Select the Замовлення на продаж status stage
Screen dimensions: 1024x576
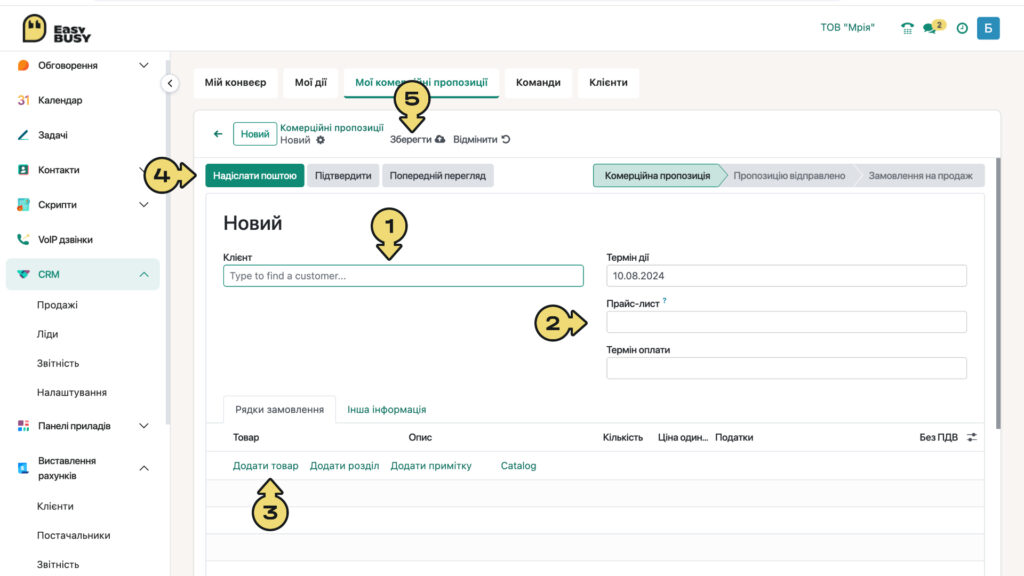click(920, 176)
